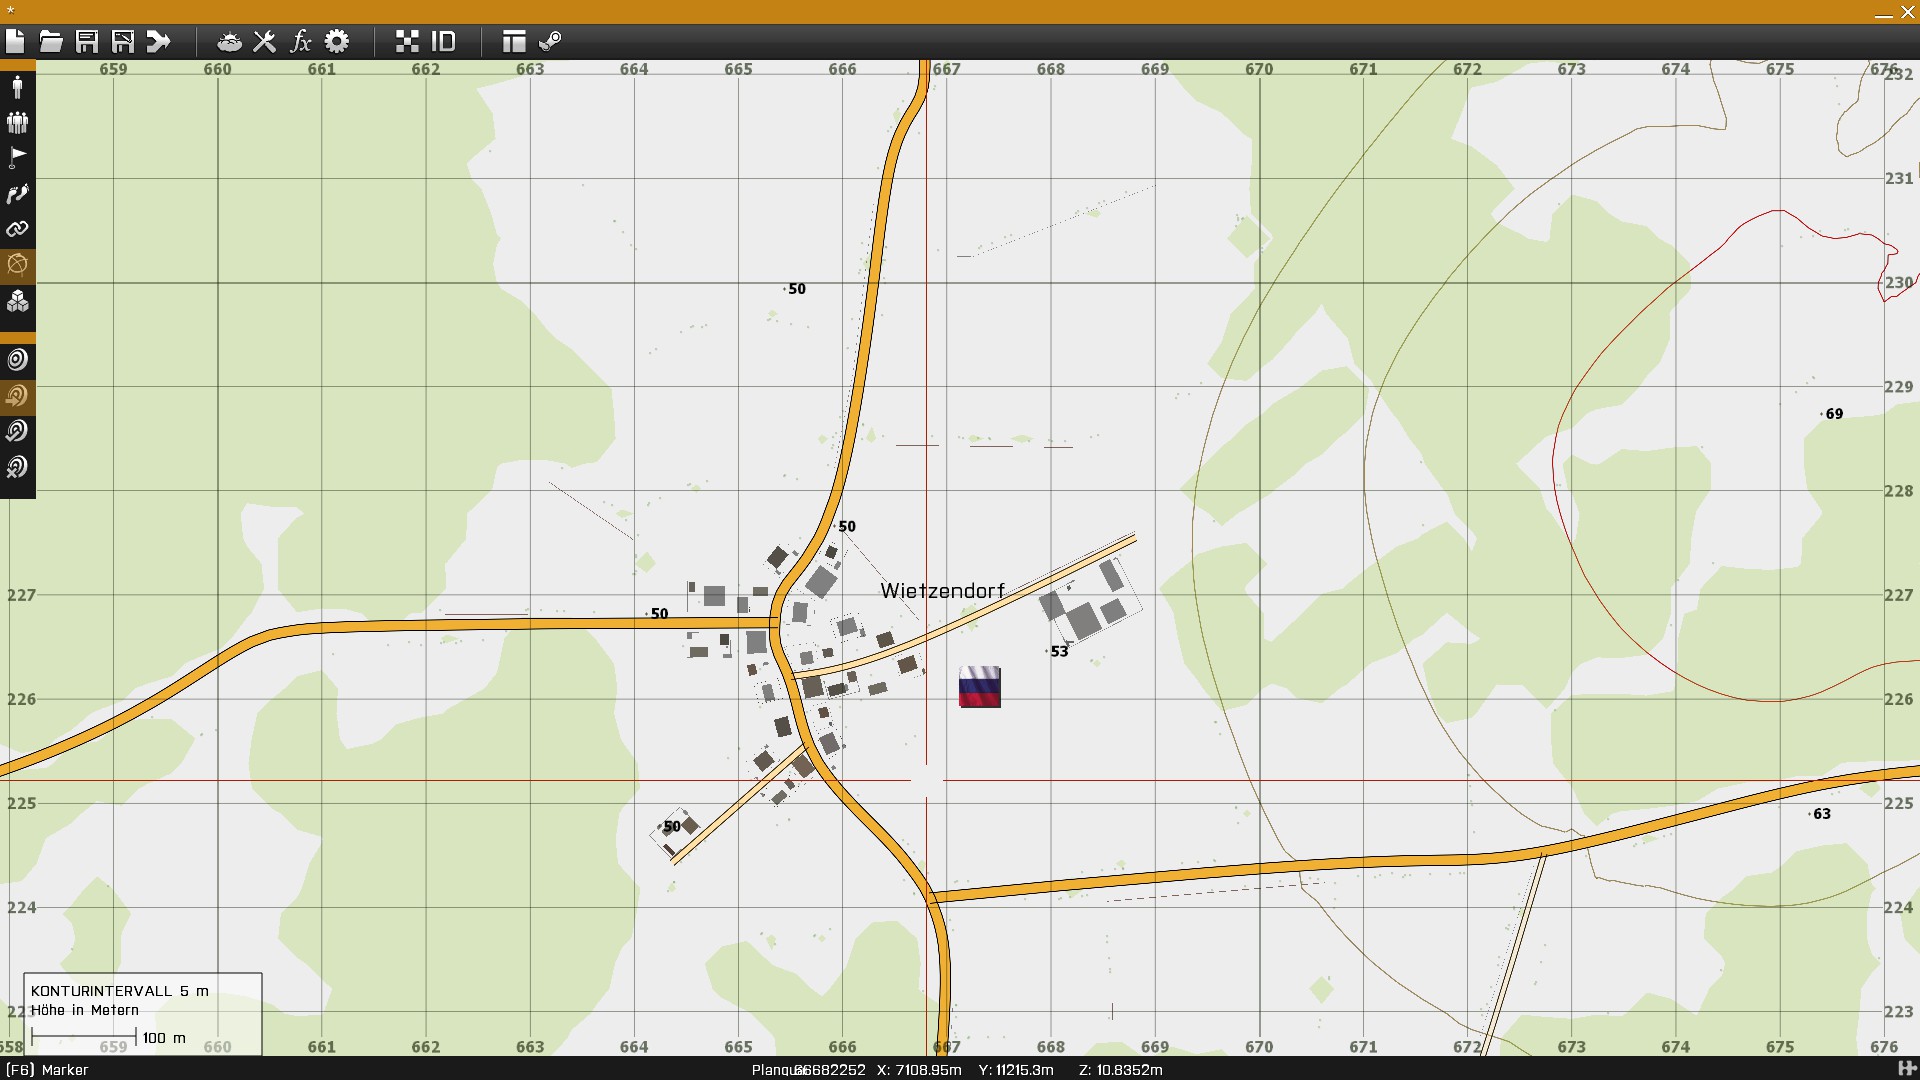Click the 53 elevation point label
Viewport: 1920px width, 1080px height.
click(x=1059, y=652)
